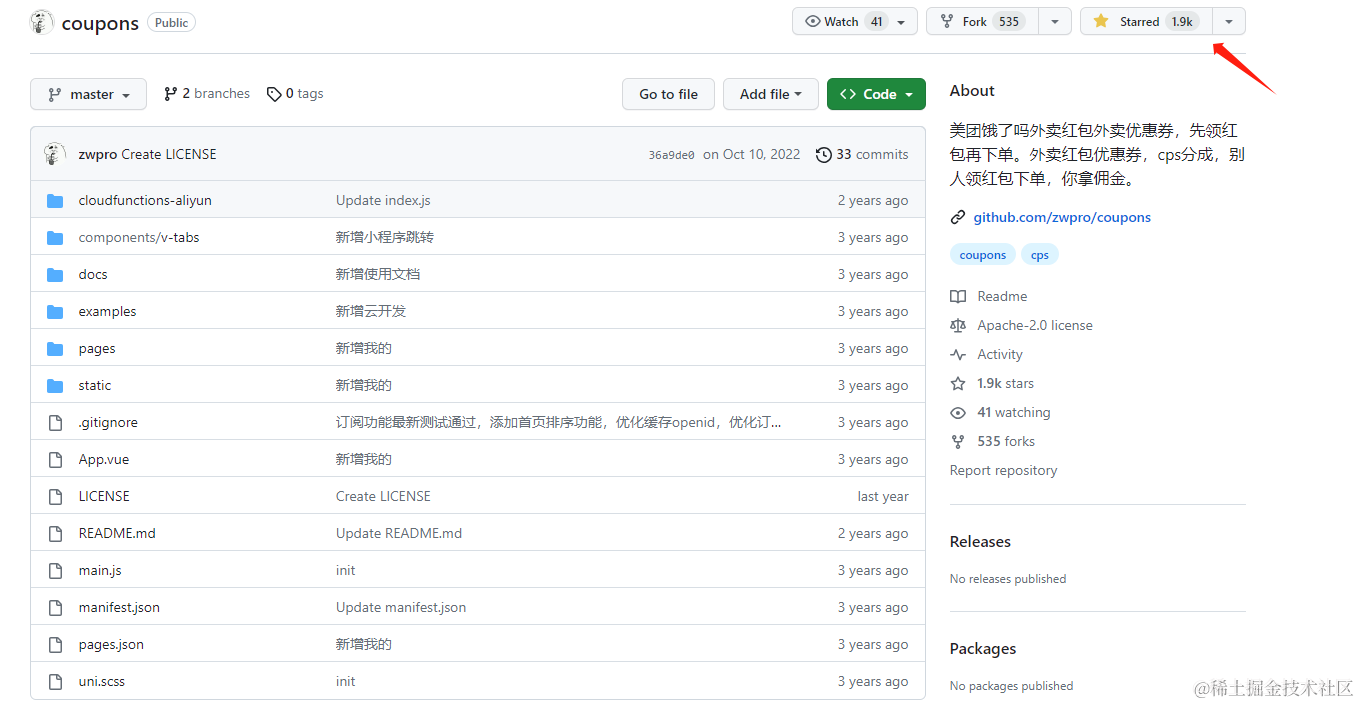Toggle Watch notifications for the repository
1360x705 pixels.
pyautogui.click(x=854, y=21)
